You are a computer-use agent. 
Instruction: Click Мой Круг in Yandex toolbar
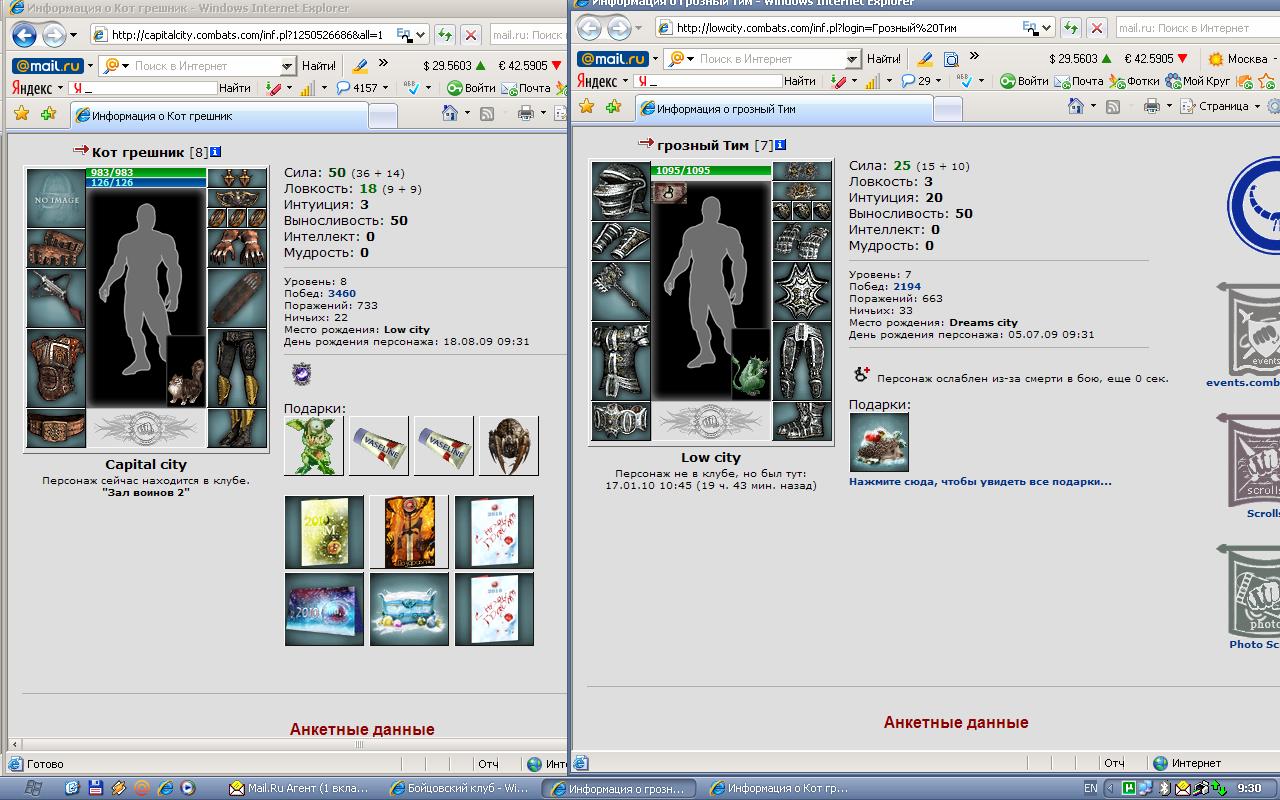tap(1198, 81)
